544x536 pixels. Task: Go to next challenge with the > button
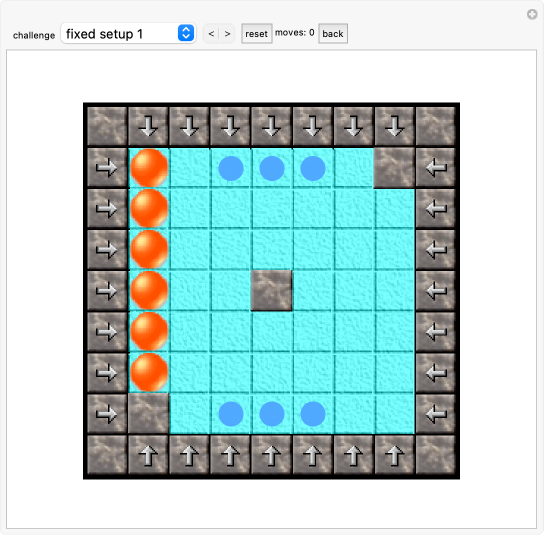pyautogui.click(x=227, y=34)
